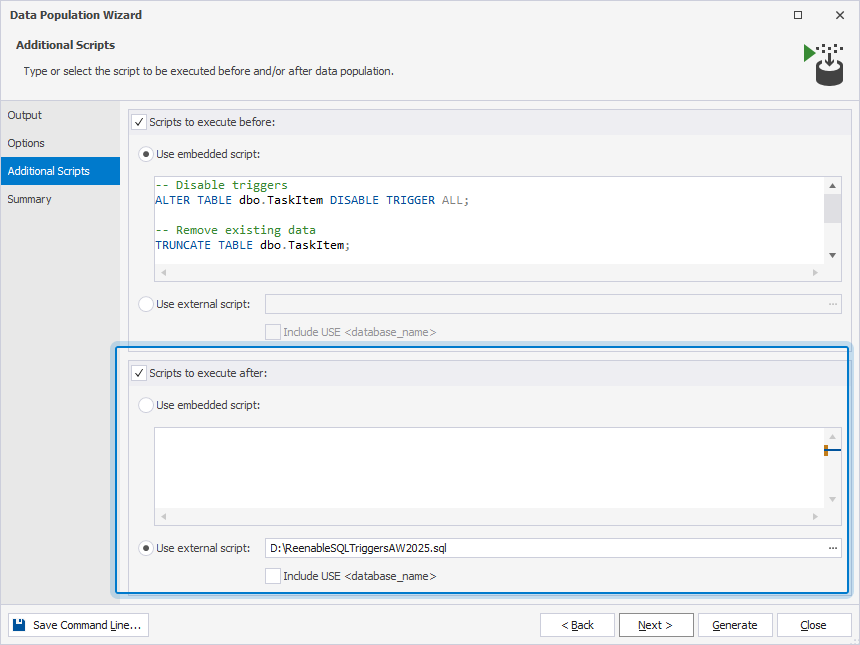
Task: Click the -- Remove existing data comment
Action: pyautogui.click(x=235, y=230)
